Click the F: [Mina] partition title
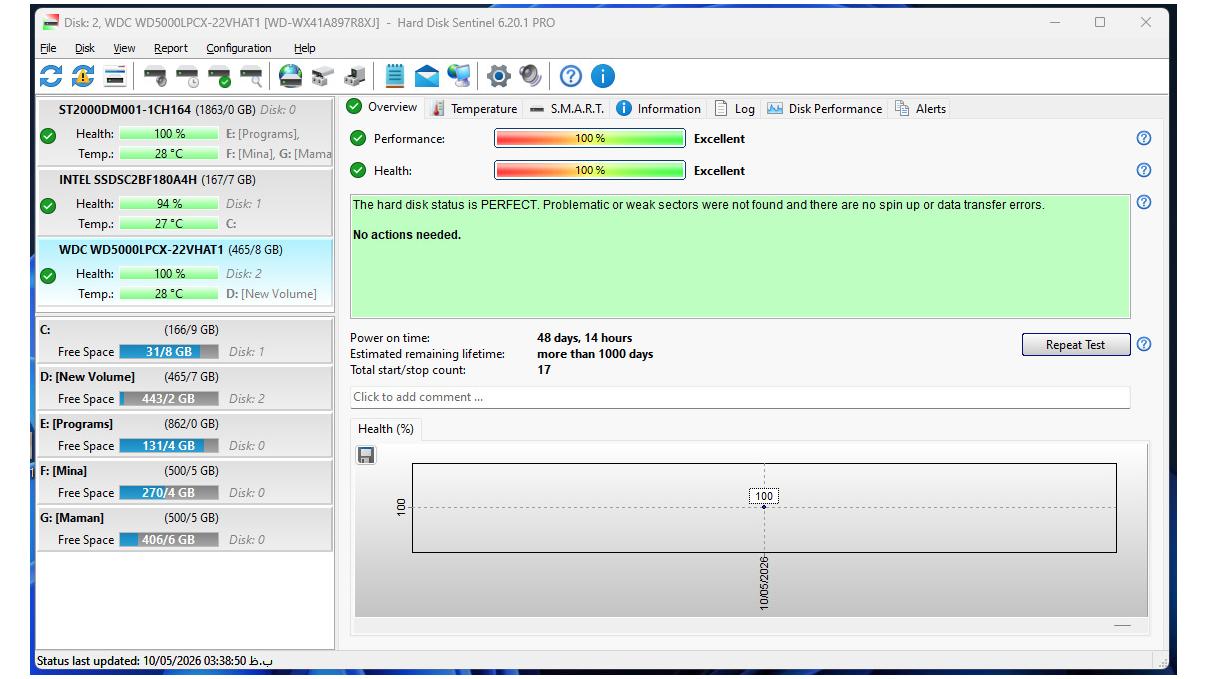 (x=63, y=471)
